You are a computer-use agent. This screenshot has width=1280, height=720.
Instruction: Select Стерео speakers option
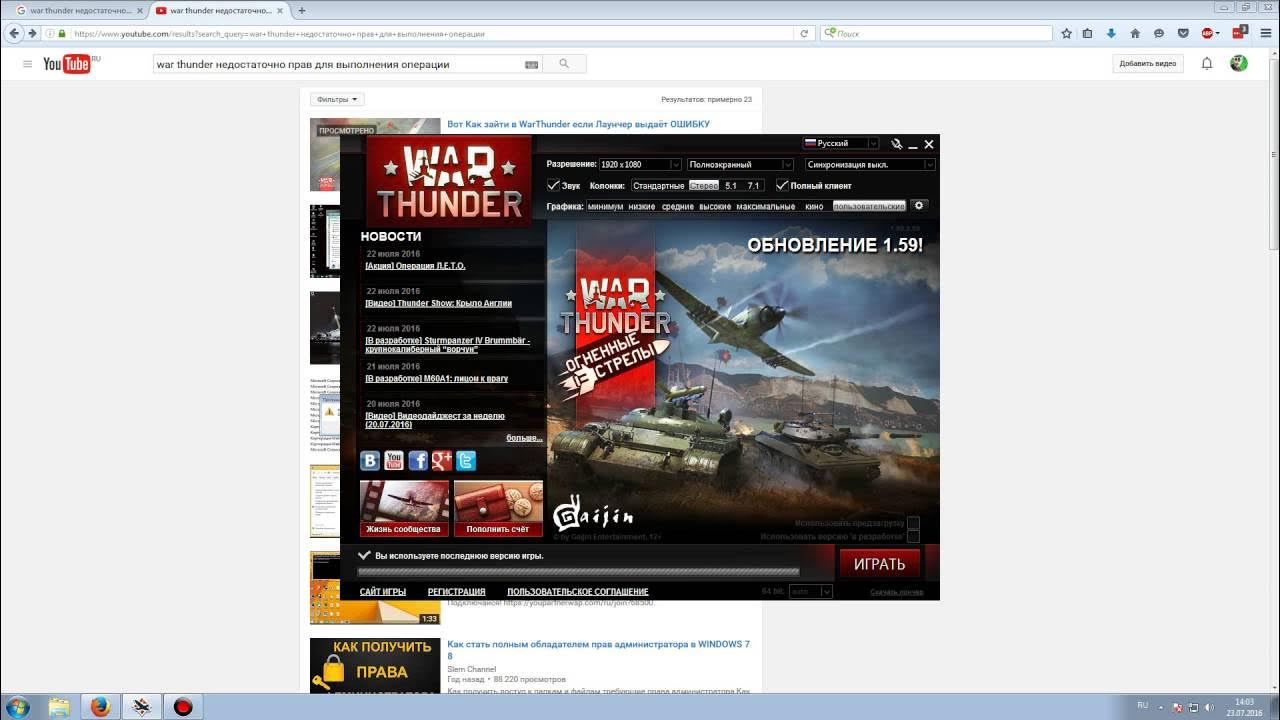pyautogui.click(x=704, y=186)
